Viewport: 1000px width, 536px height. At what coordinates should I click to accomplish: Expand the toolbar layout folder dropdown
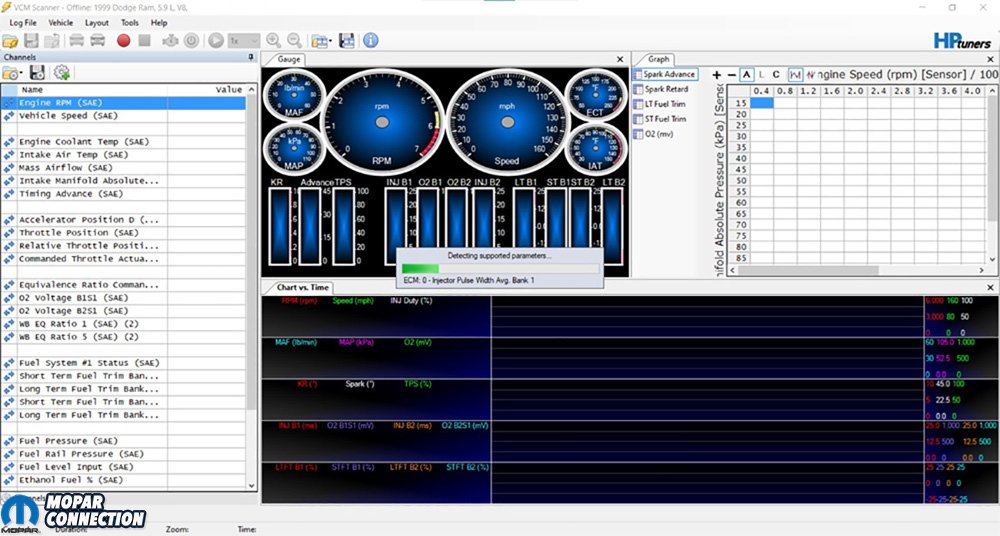coord(330,41)
